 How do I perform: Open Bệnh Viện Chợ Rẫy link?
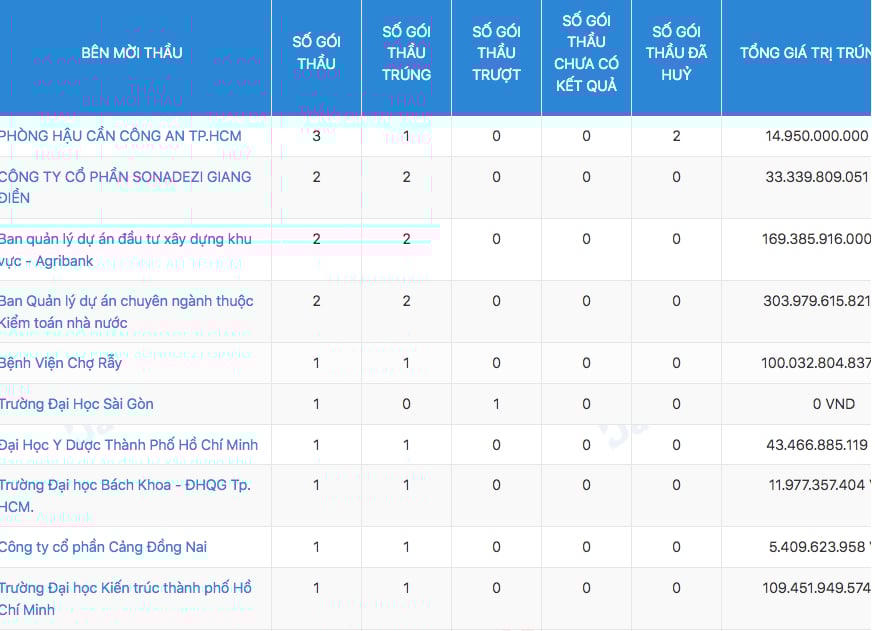61,363
